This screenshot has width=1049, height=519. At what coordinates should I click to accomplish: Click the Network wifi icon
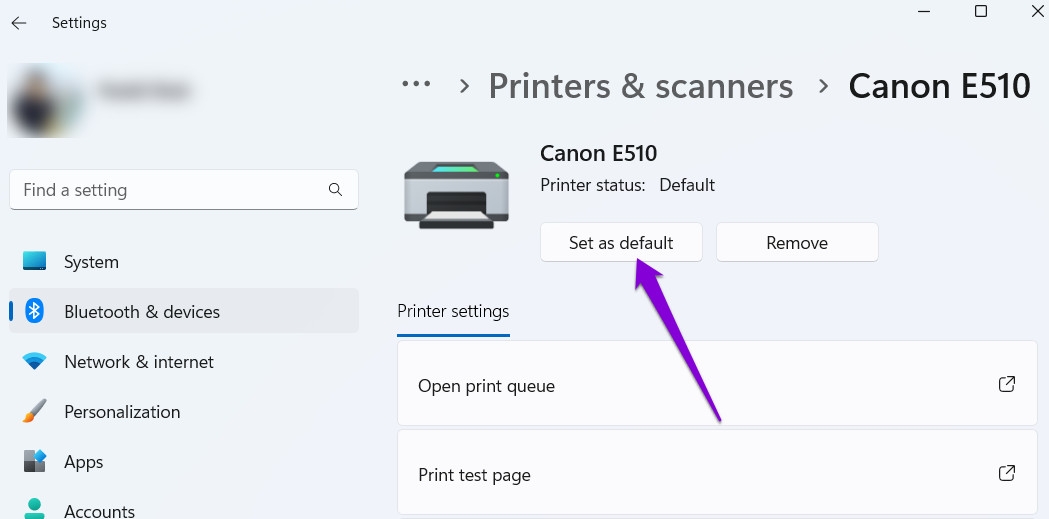click(x=35, y=361)
